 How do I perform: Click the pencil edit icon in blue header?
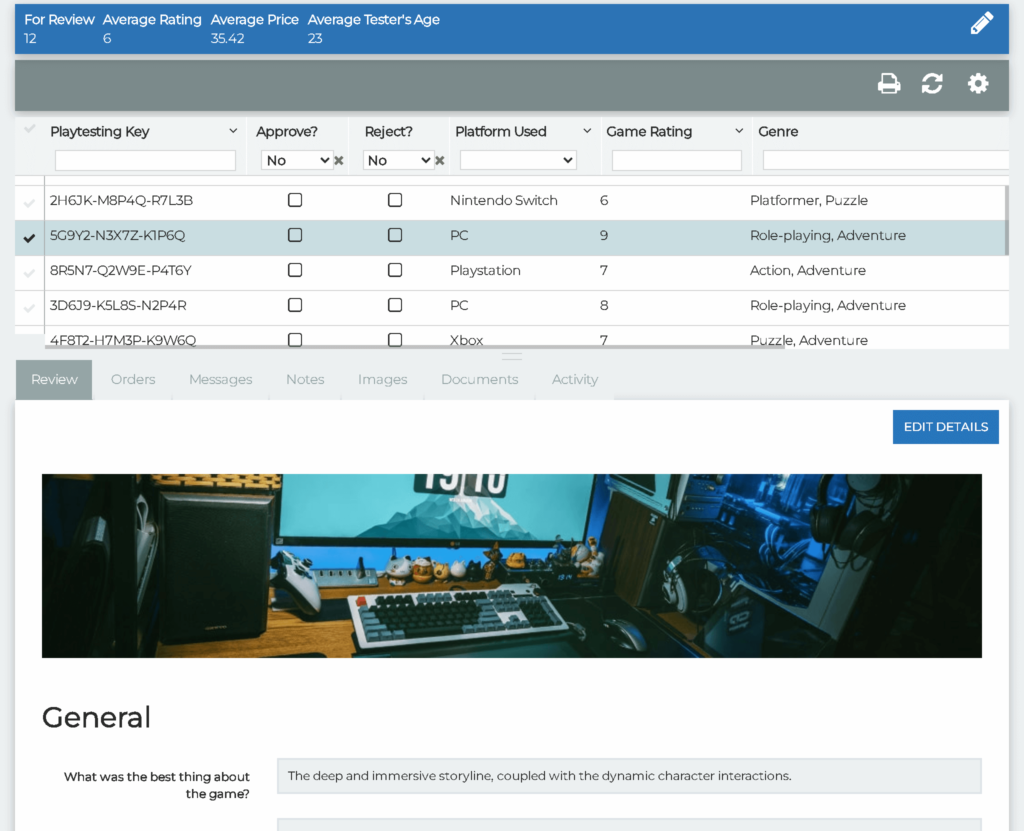click(x=982, y=24)
